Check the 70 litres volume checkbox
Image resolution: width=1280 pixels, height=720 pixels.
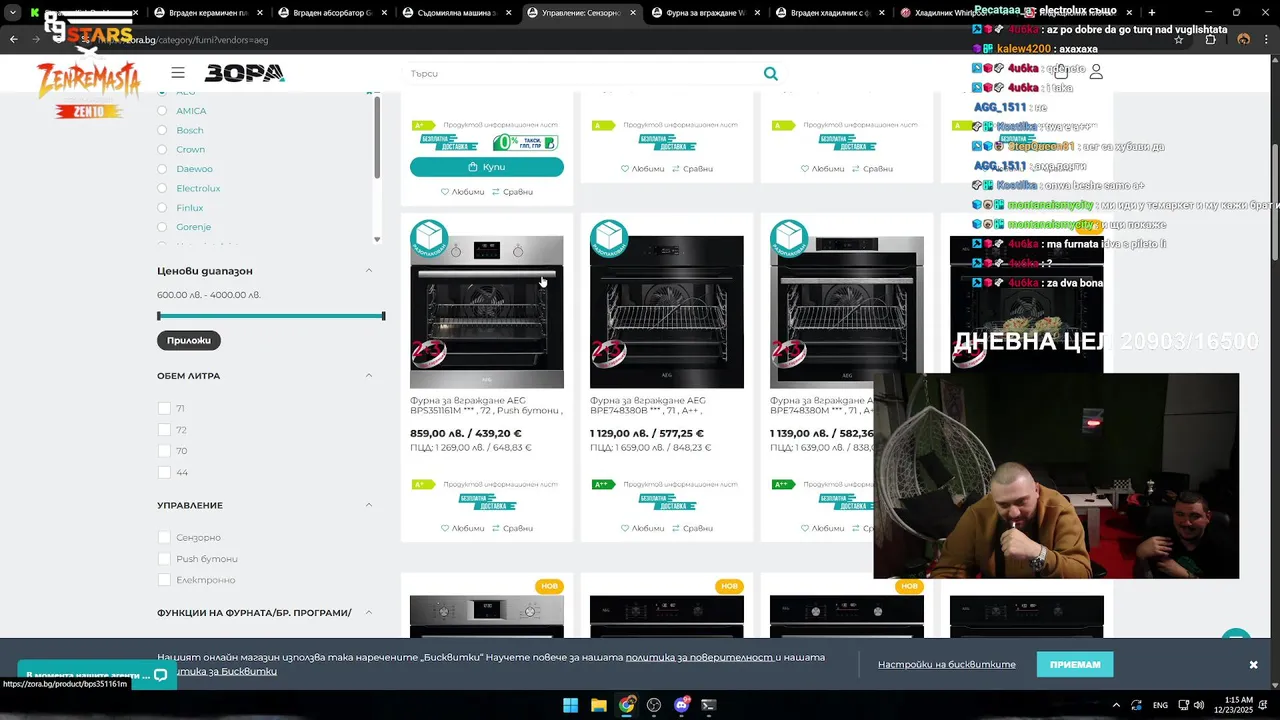(164, 451)
